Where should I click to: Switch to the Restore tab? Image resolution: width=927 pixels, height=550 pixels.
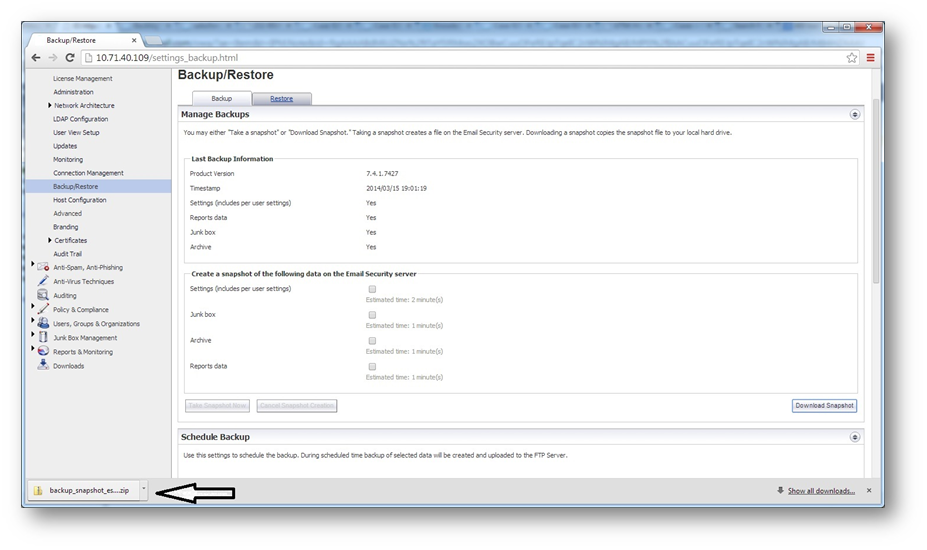281,98
